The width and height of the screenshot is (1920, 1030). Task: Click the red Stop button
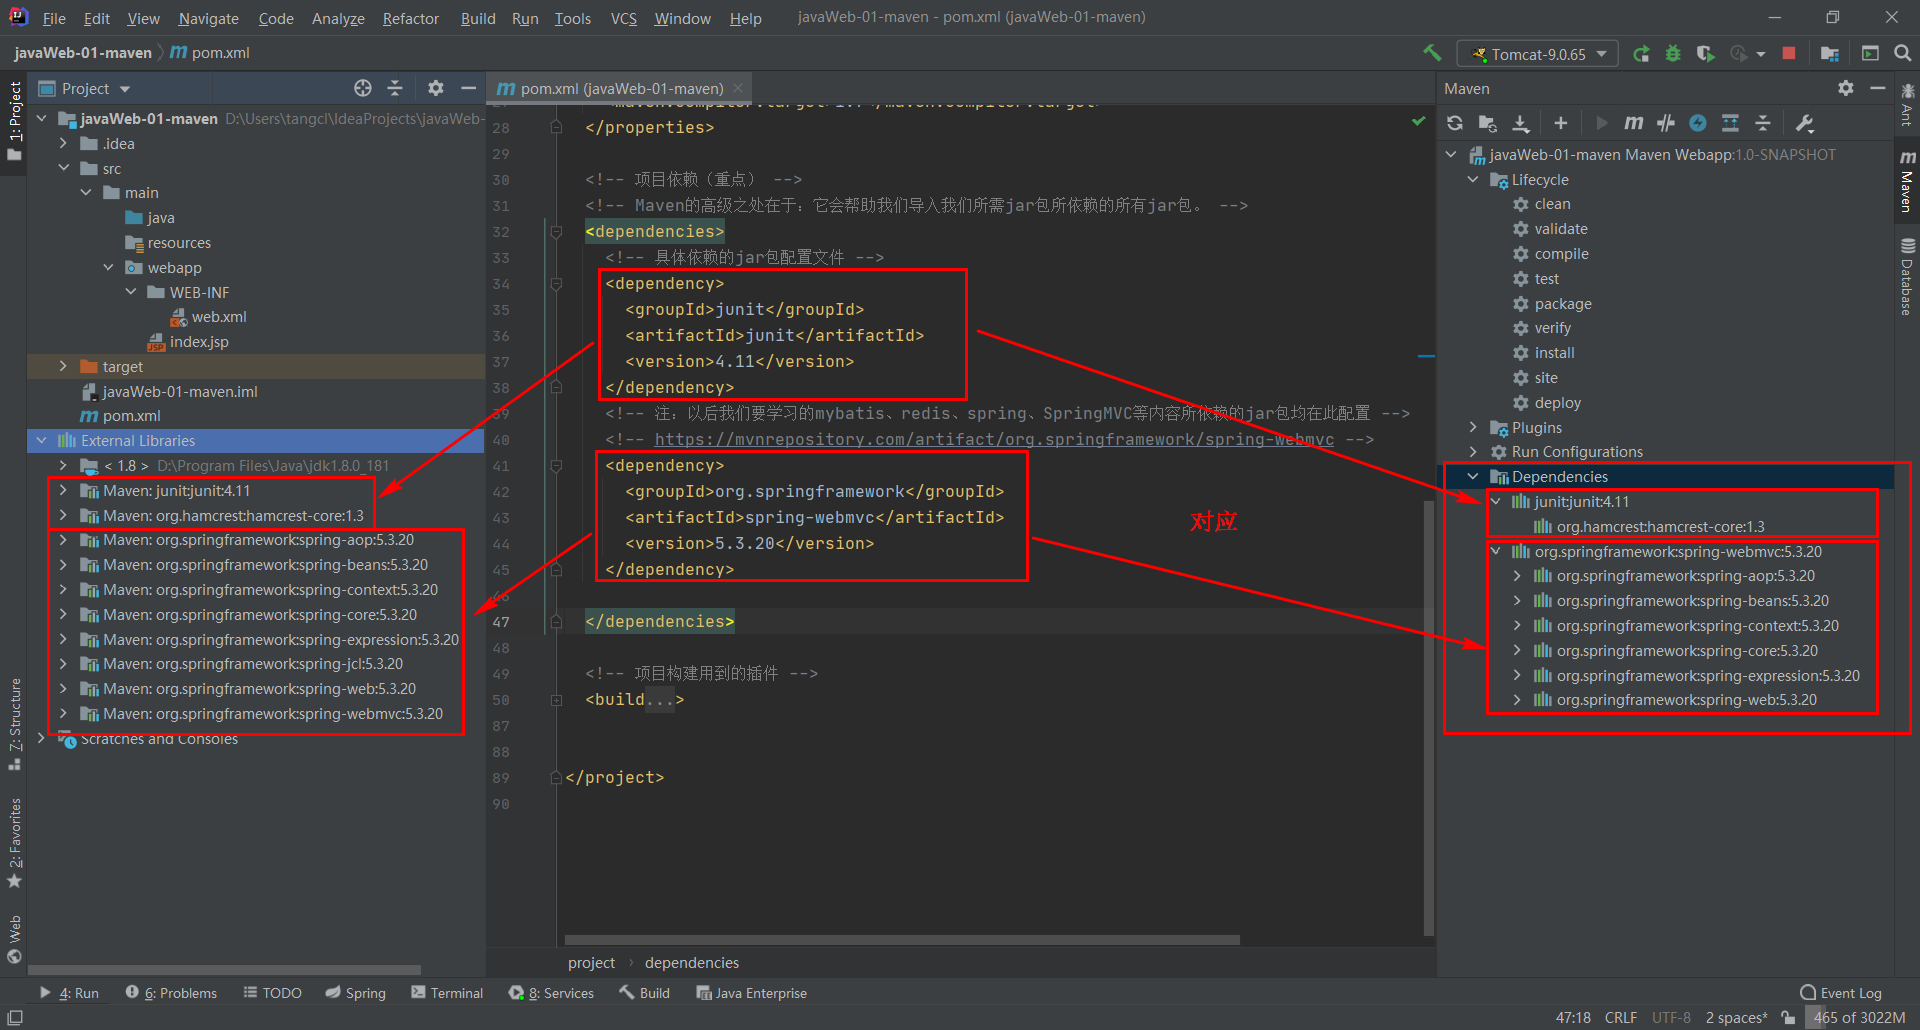[x=1789, y=54]
